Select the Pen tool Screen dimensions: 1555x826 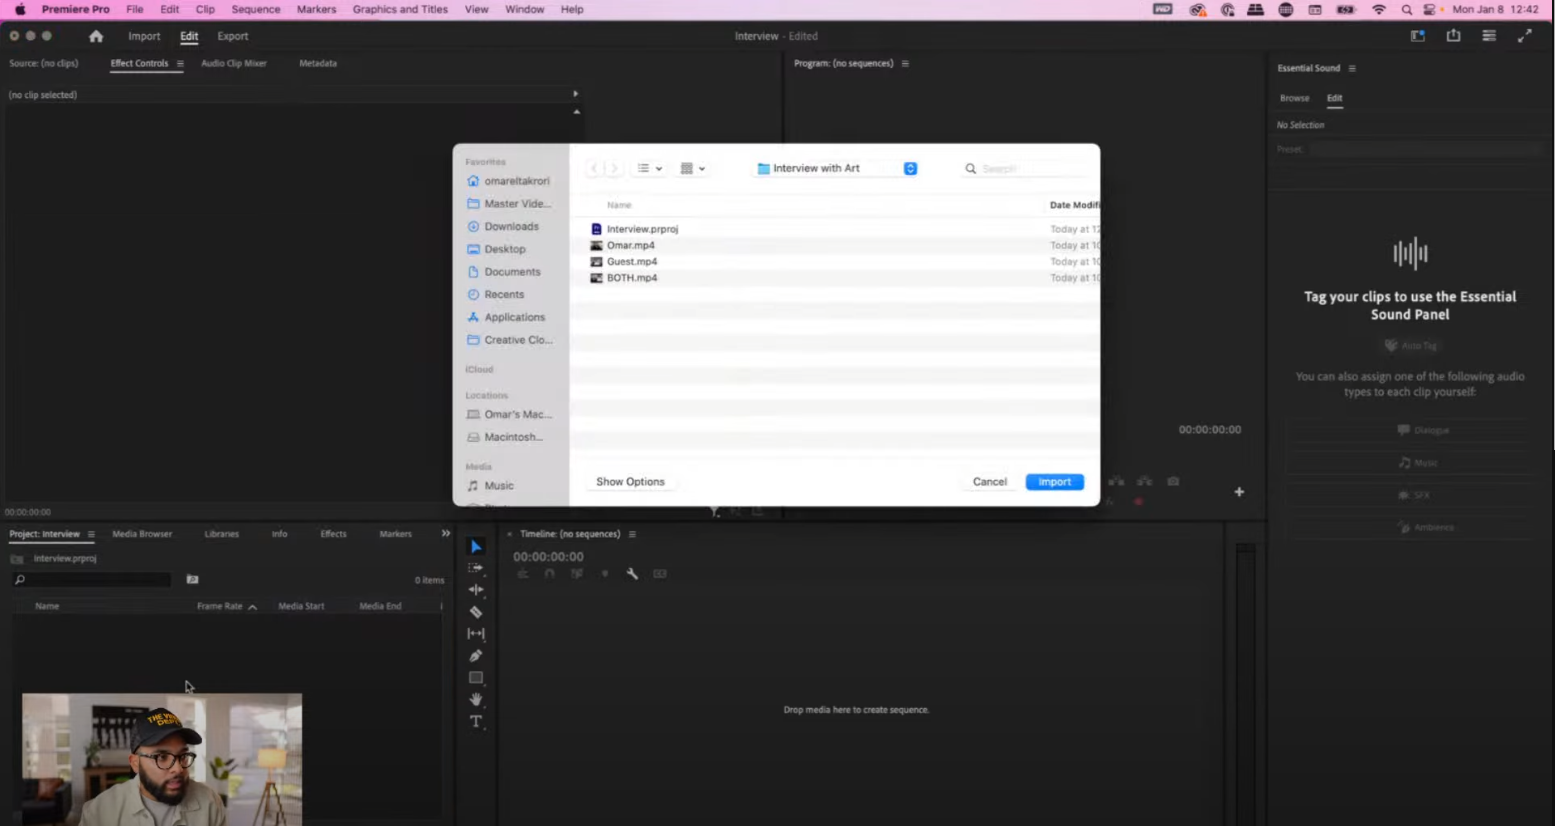coord(476,656)
